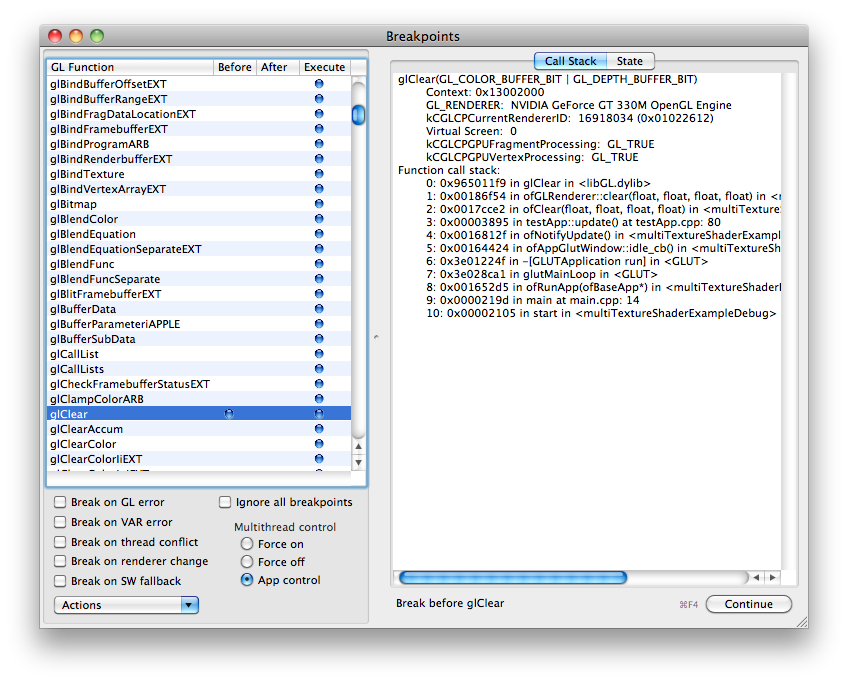The image size is (848, 683).
Task: Toggle Execute dot for glBlendColor
Action: 319,219
